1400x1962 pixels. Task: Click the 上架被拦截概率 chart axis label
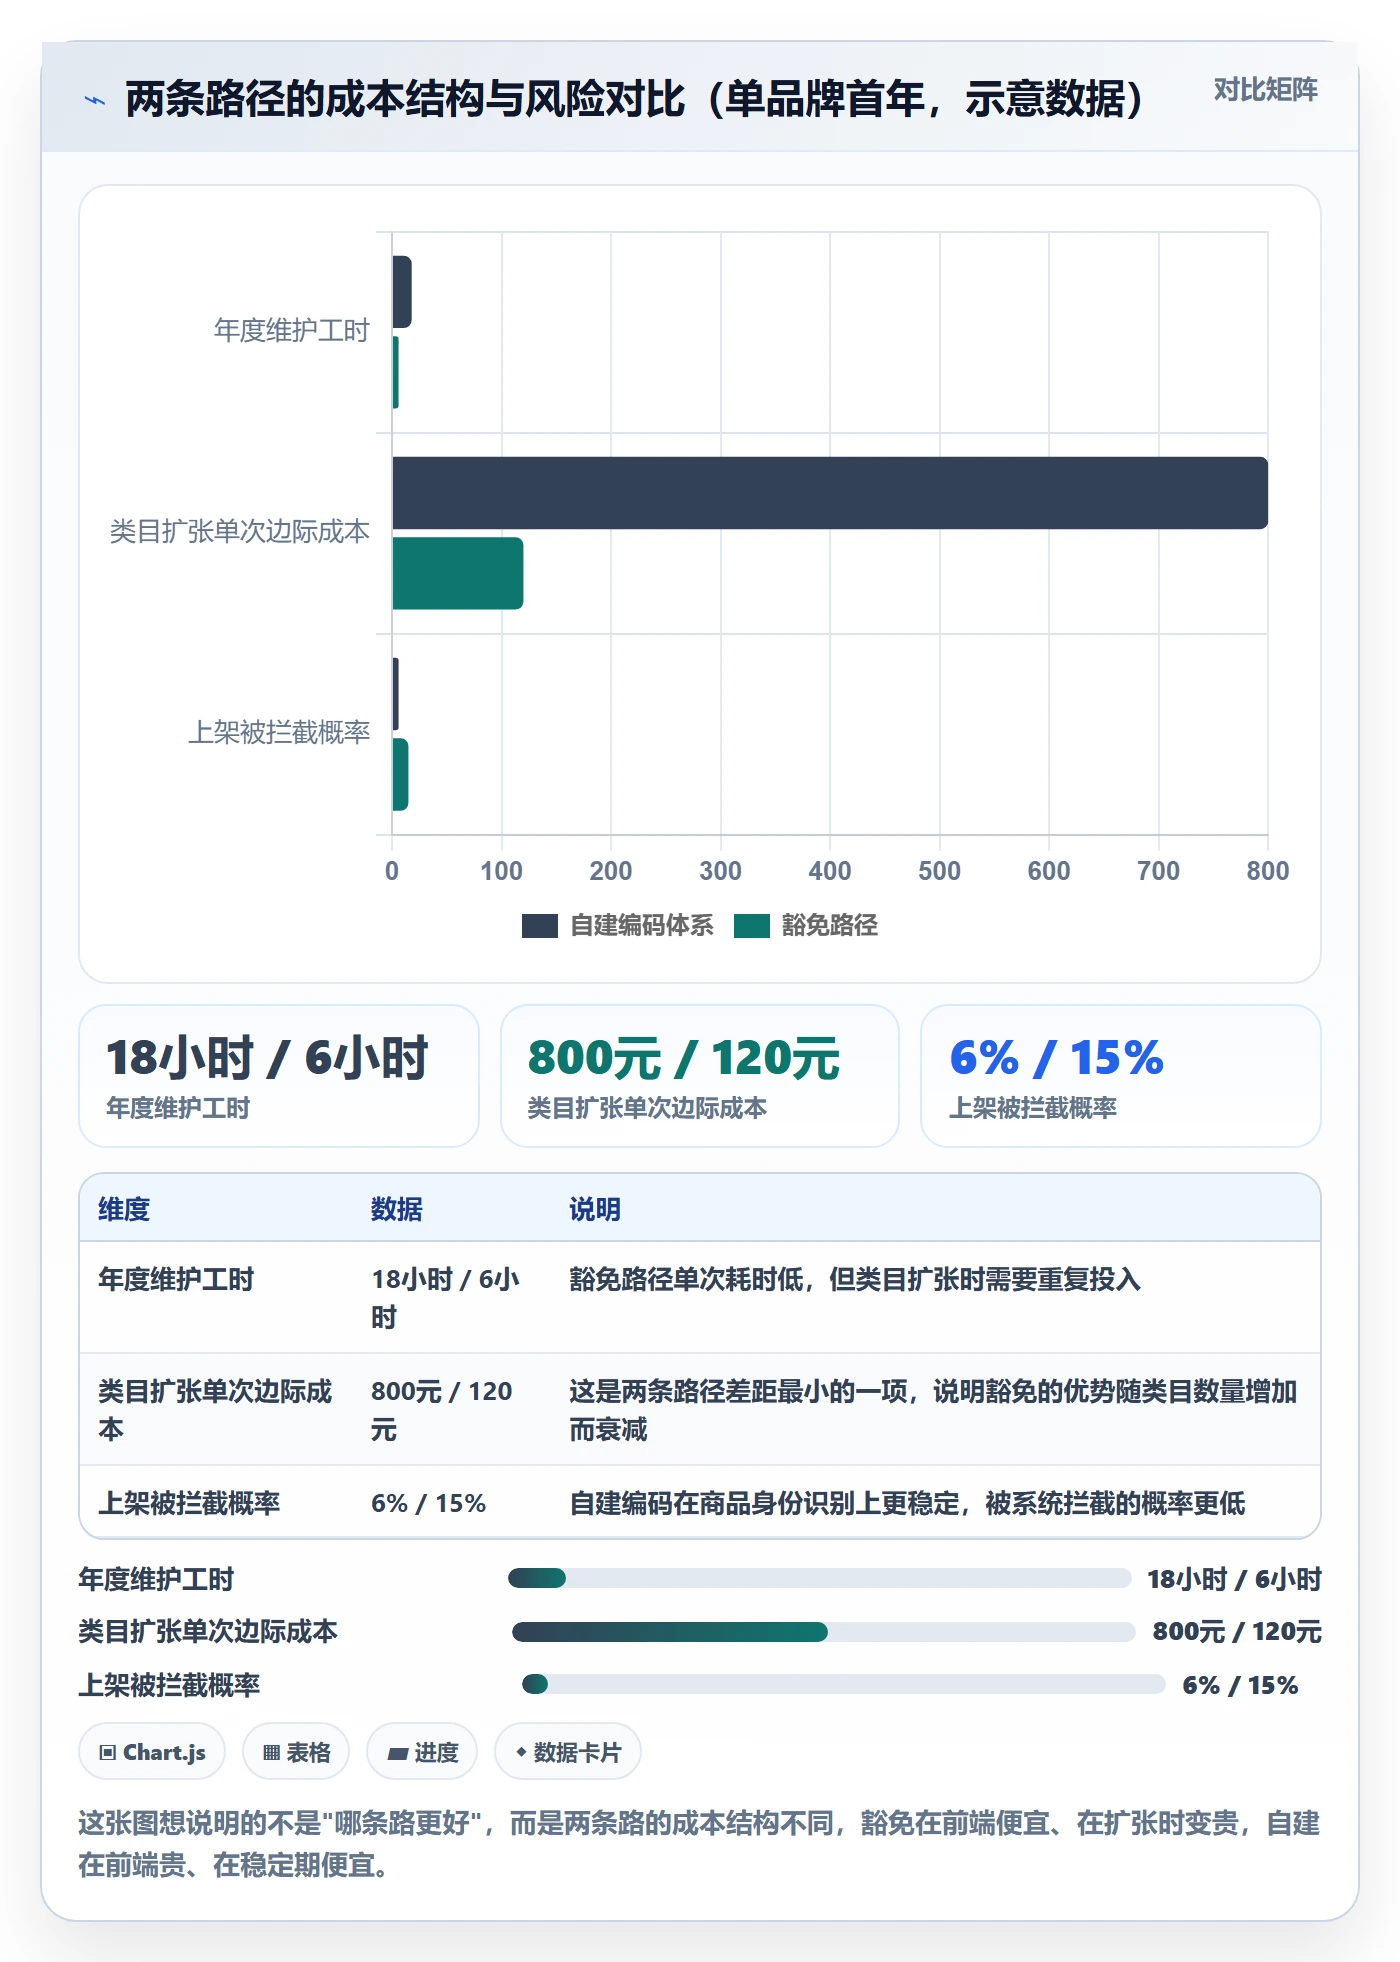[279, 733]
